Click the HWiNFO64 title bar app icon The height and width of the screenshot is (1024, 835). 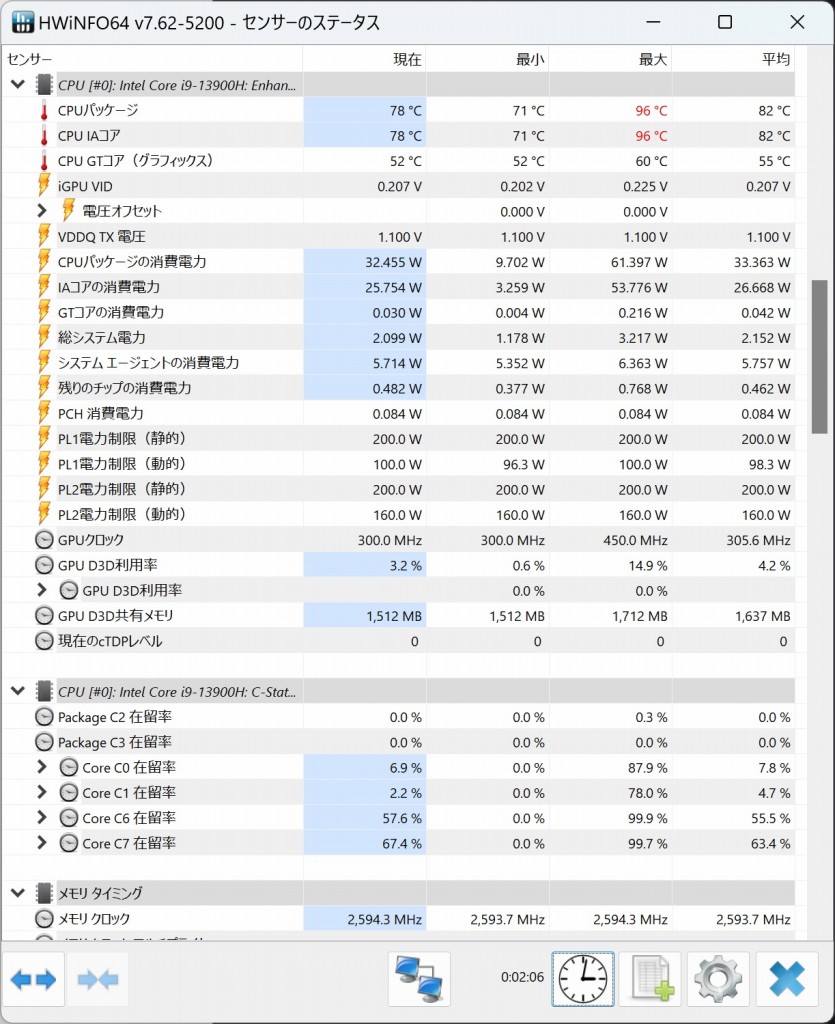coord(20,22)
